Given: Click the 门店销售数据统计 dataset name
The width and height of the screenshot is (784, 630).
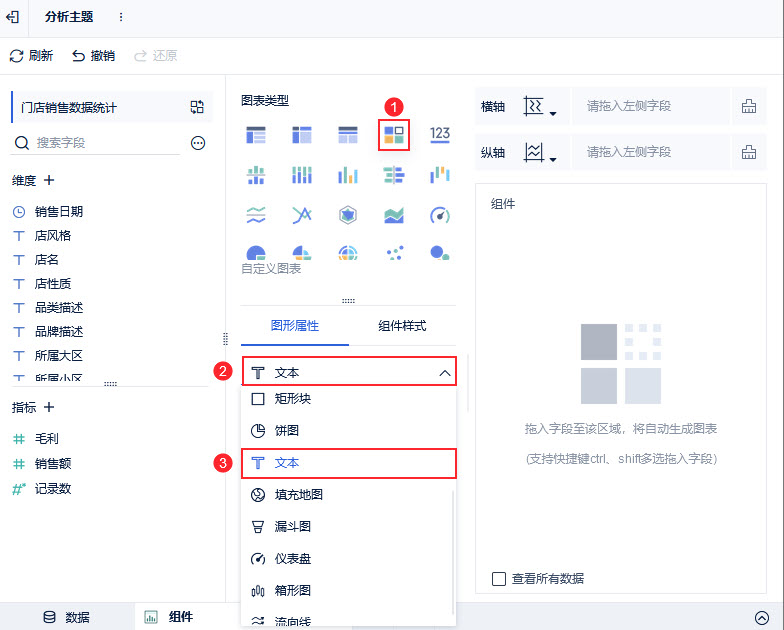Looking at the screenshot, I should tap(68, 108).
